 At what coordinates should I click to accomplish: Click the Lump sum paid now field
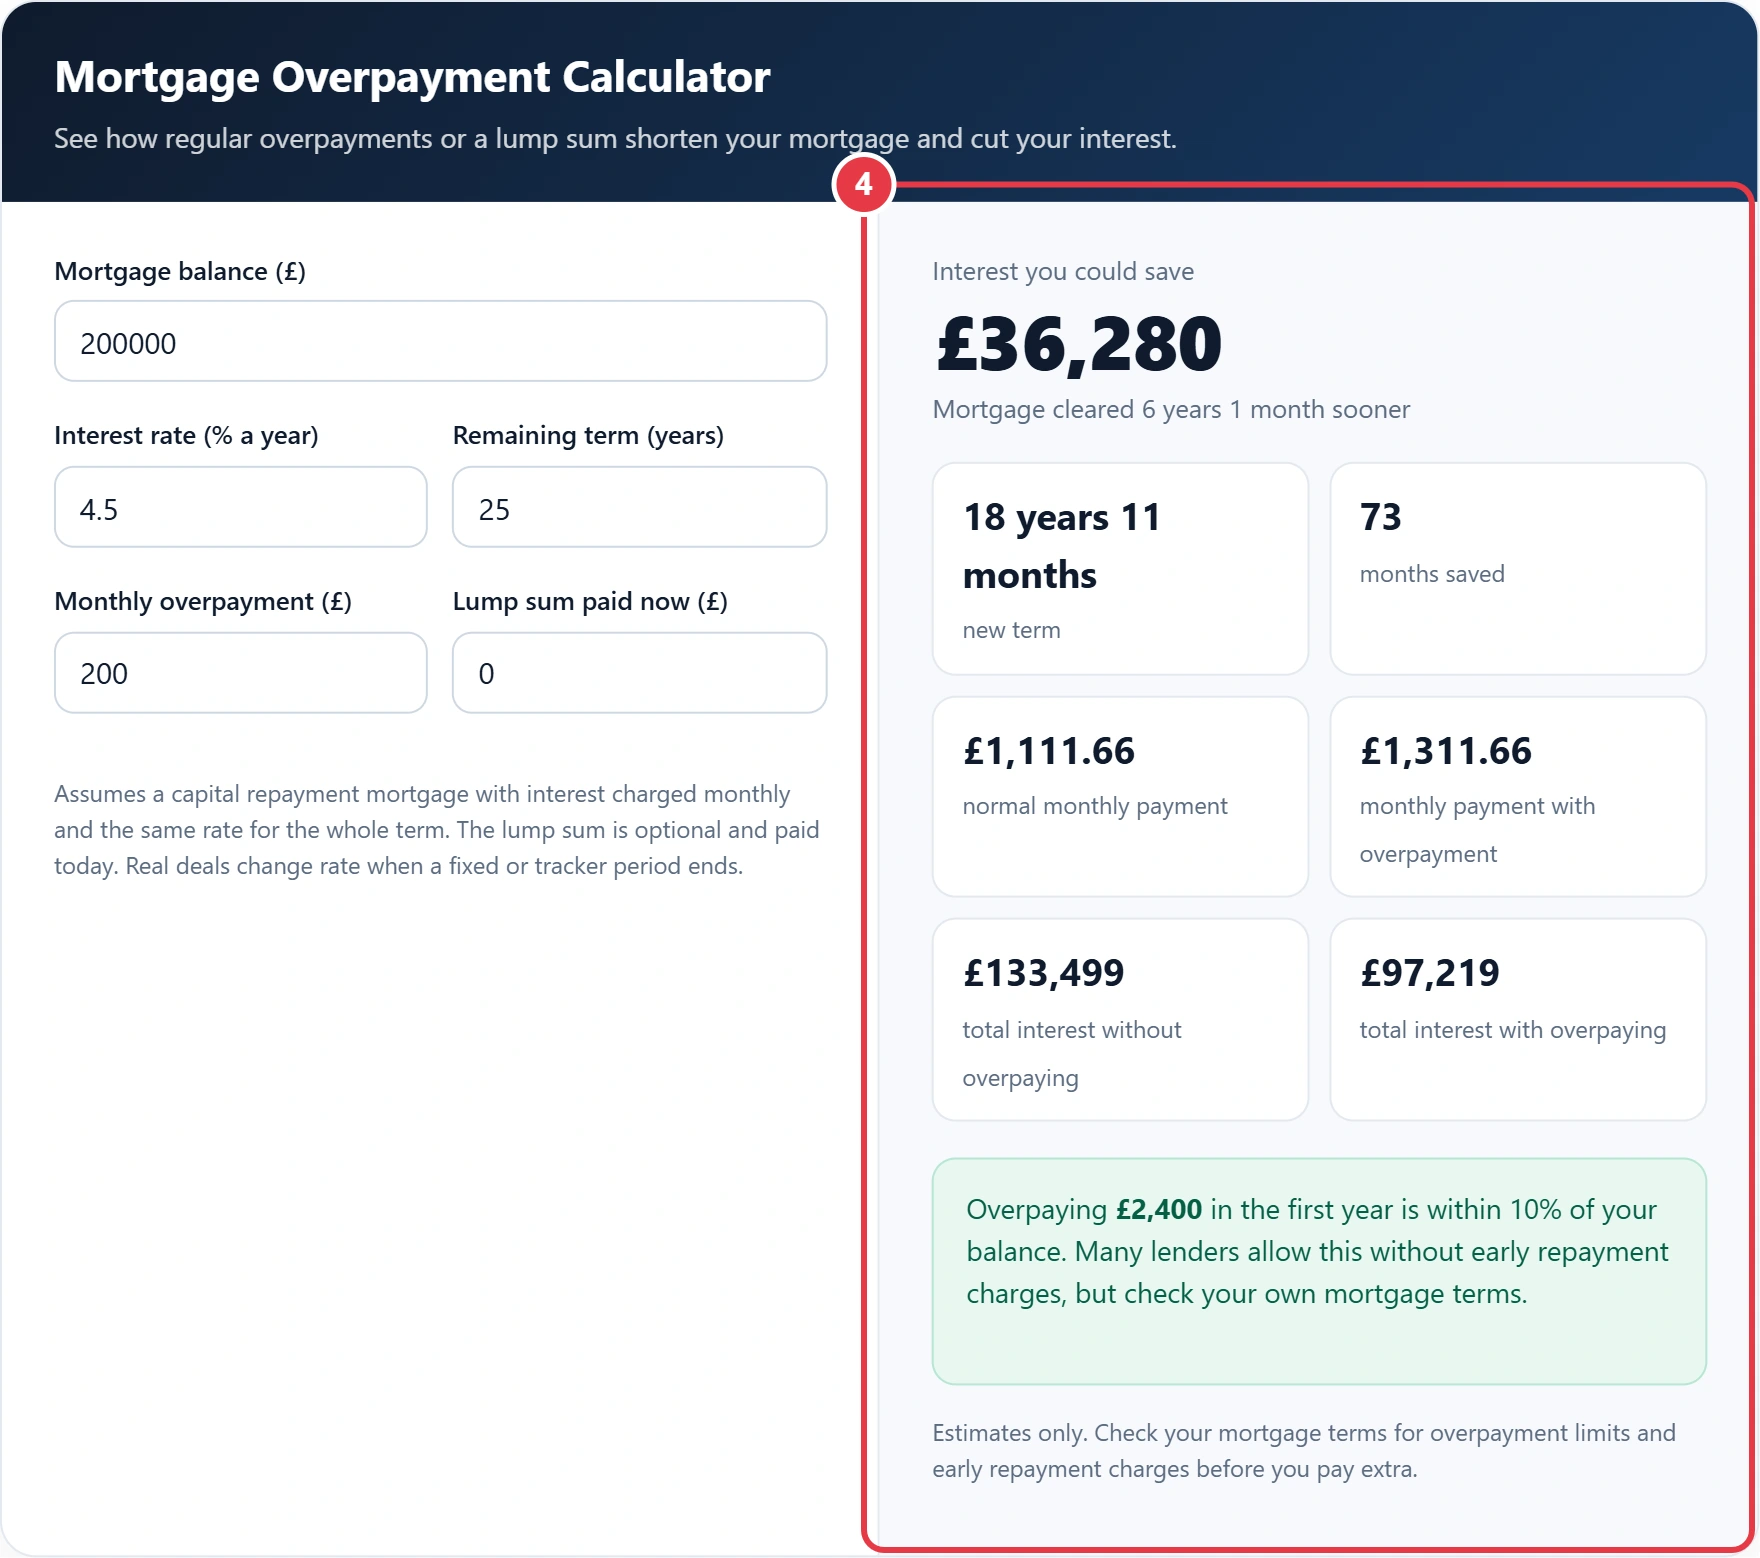[639, 673]
